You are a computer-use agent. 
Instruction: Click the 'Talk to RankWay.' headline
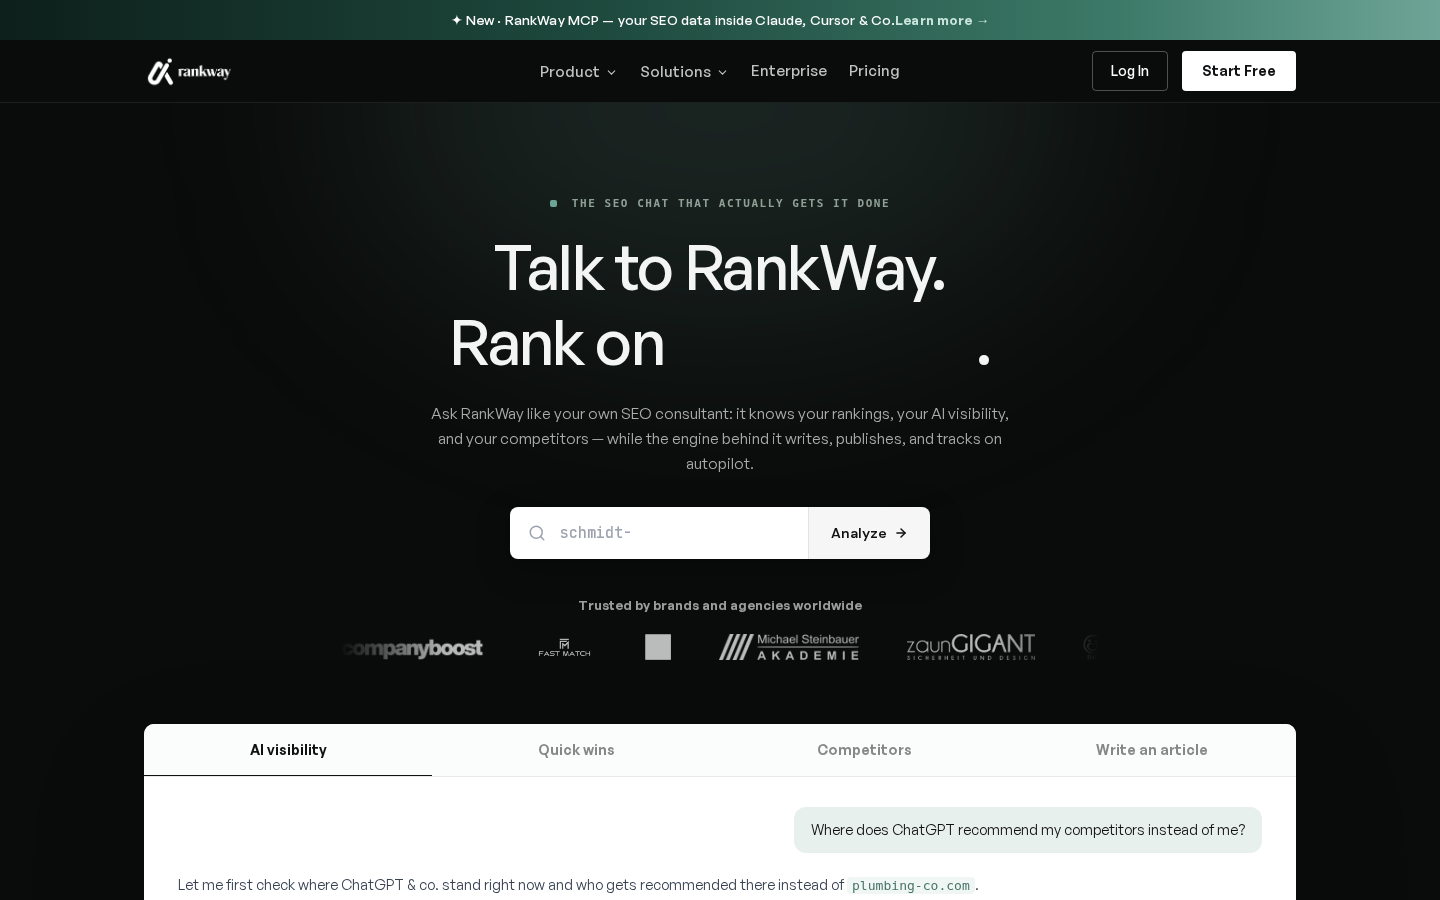pos(720,268)
